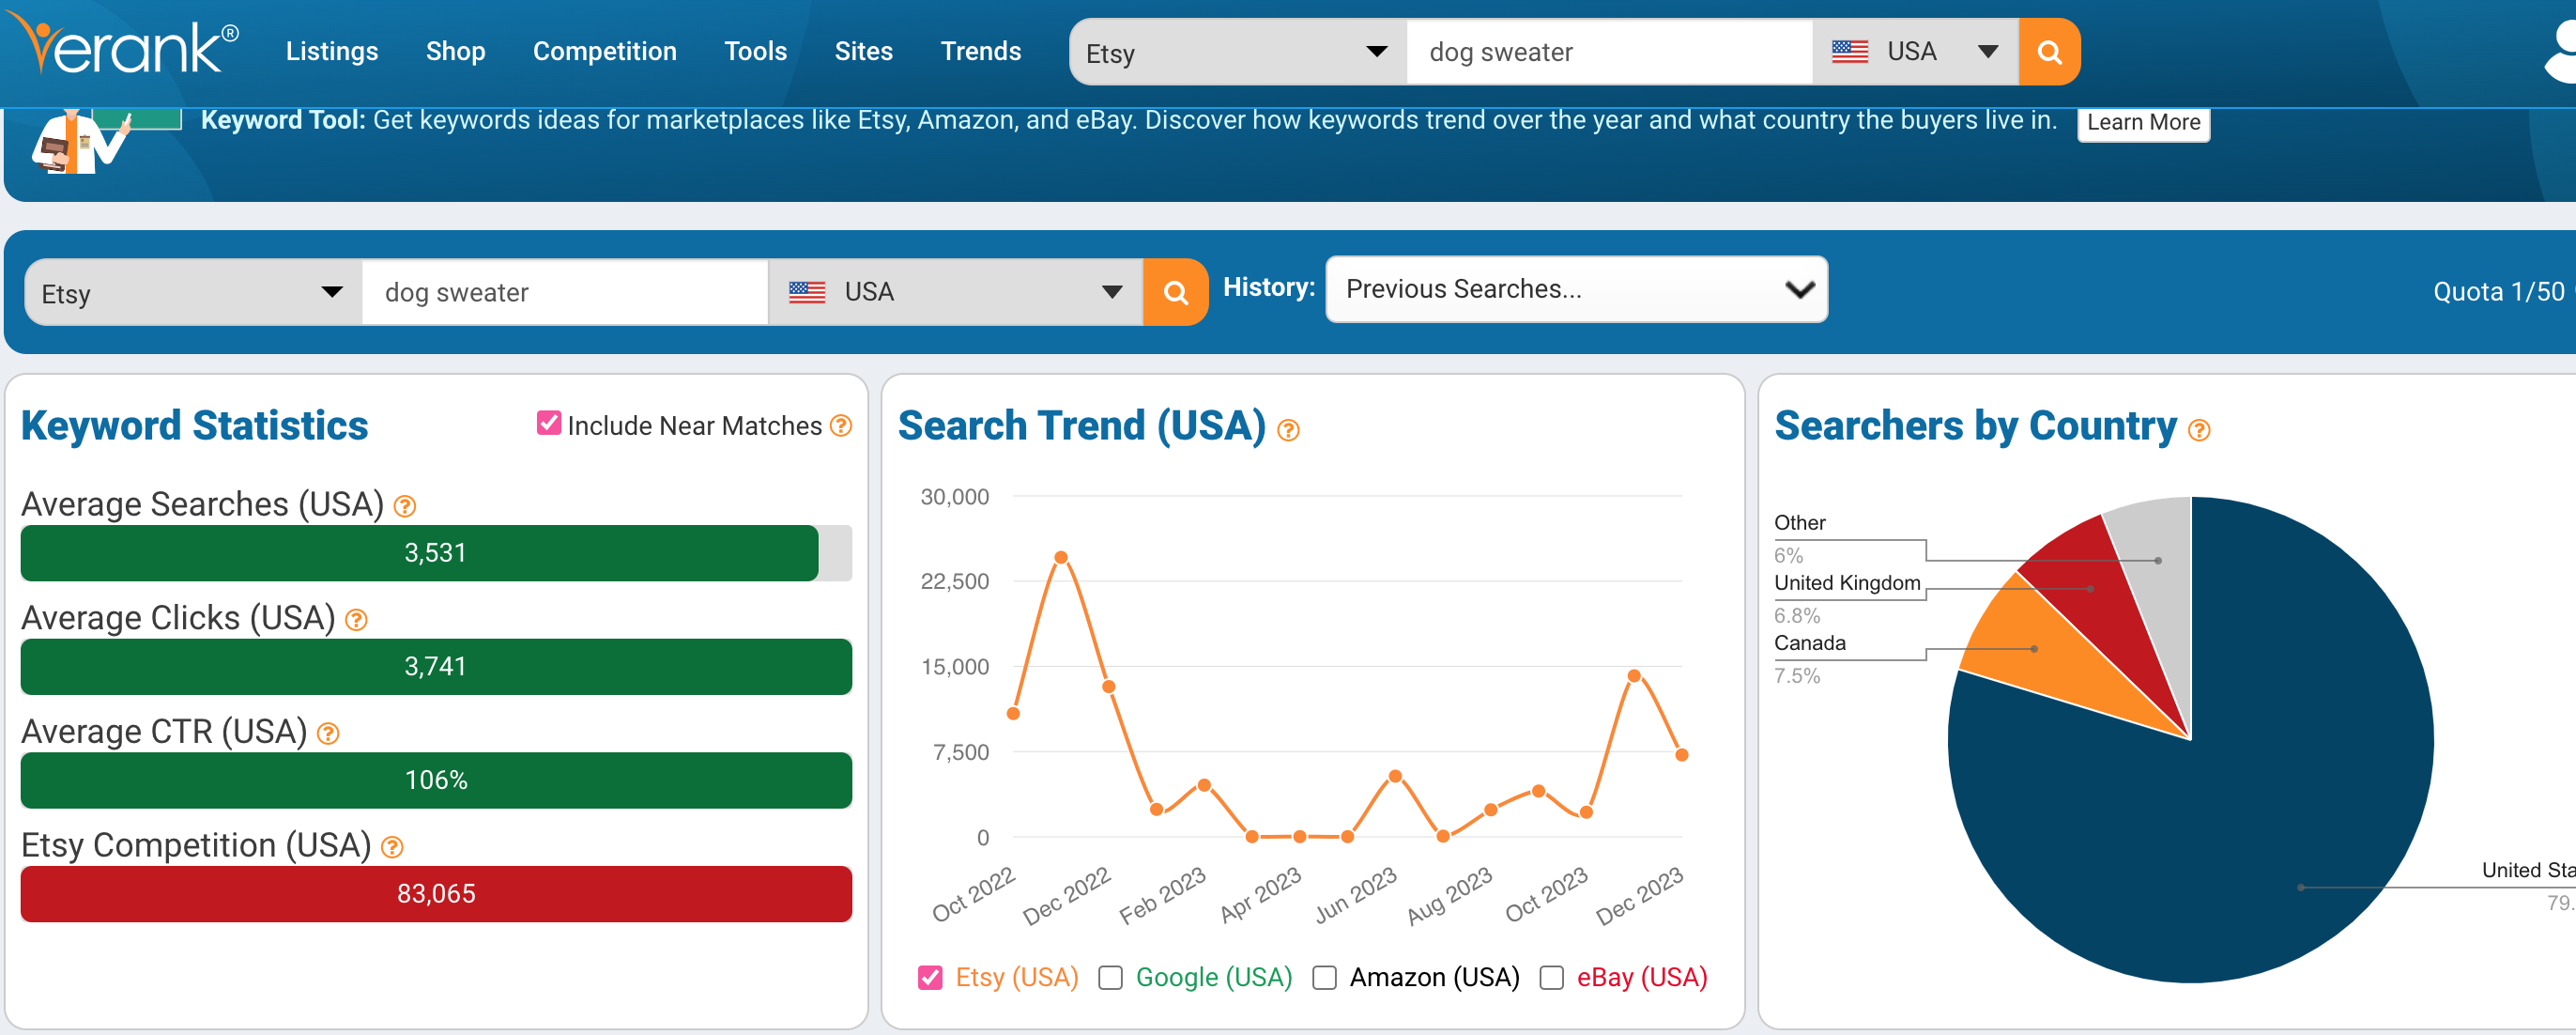Uncheck the Etsy (USA) trend checkbox

click(930, 977)
